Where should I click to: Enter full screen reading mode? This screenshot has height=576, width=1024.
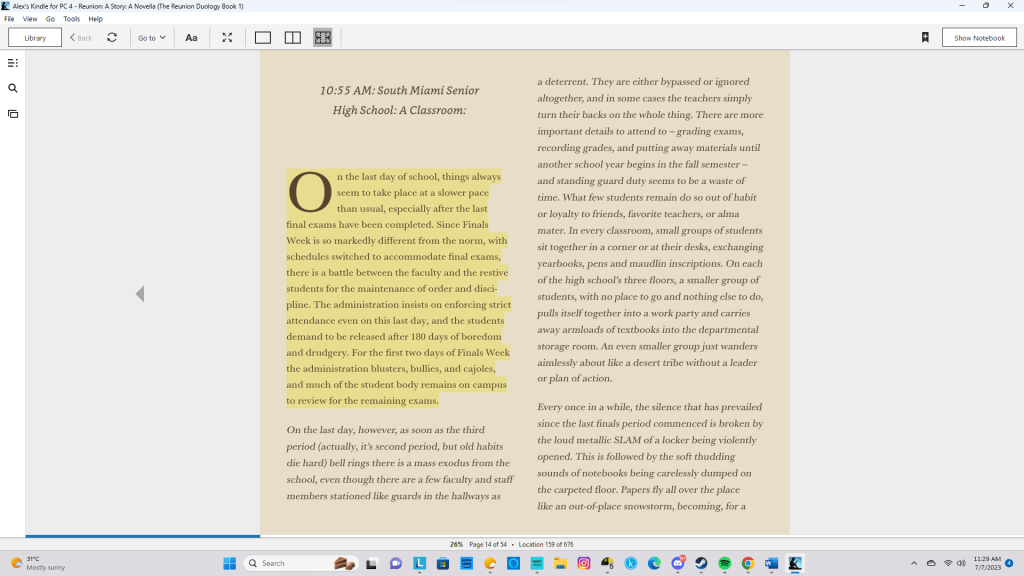tap(227, 38)
